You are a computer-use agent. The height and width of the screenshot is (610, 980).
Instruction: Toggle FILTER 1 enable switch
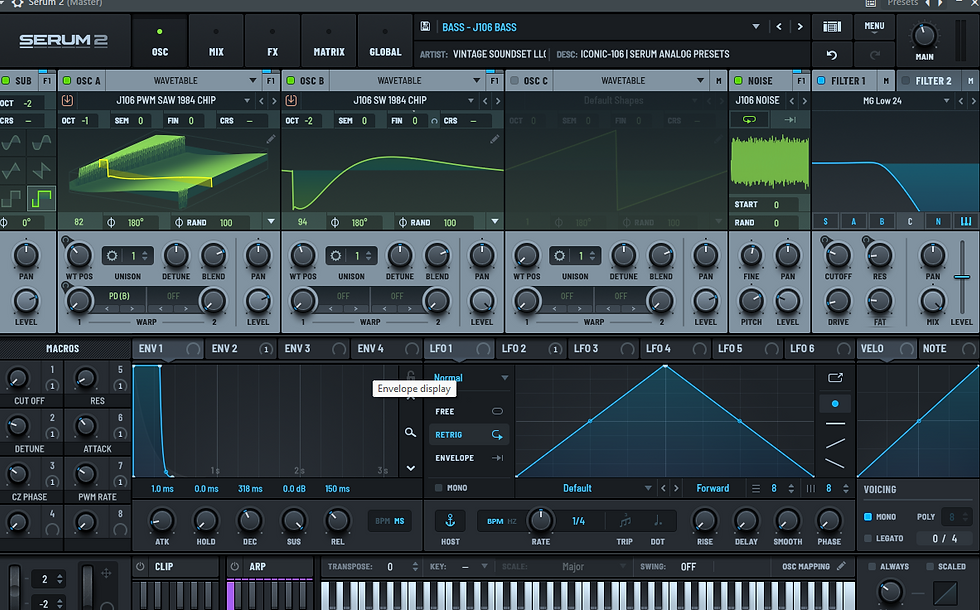point(821,81)
